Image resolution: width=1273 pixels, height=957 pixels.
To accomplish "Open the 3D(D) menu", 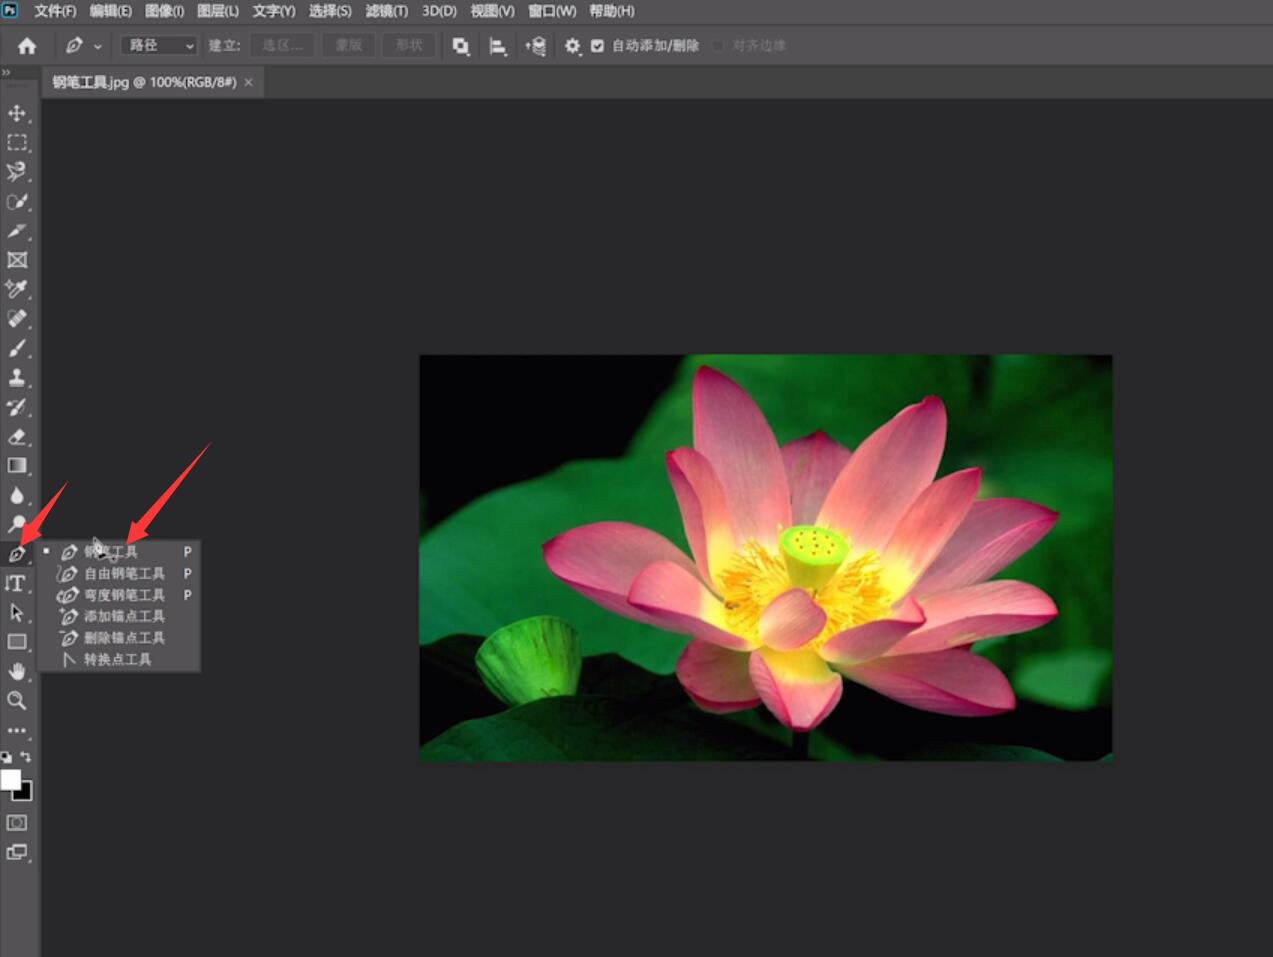I will pos(439,11).
